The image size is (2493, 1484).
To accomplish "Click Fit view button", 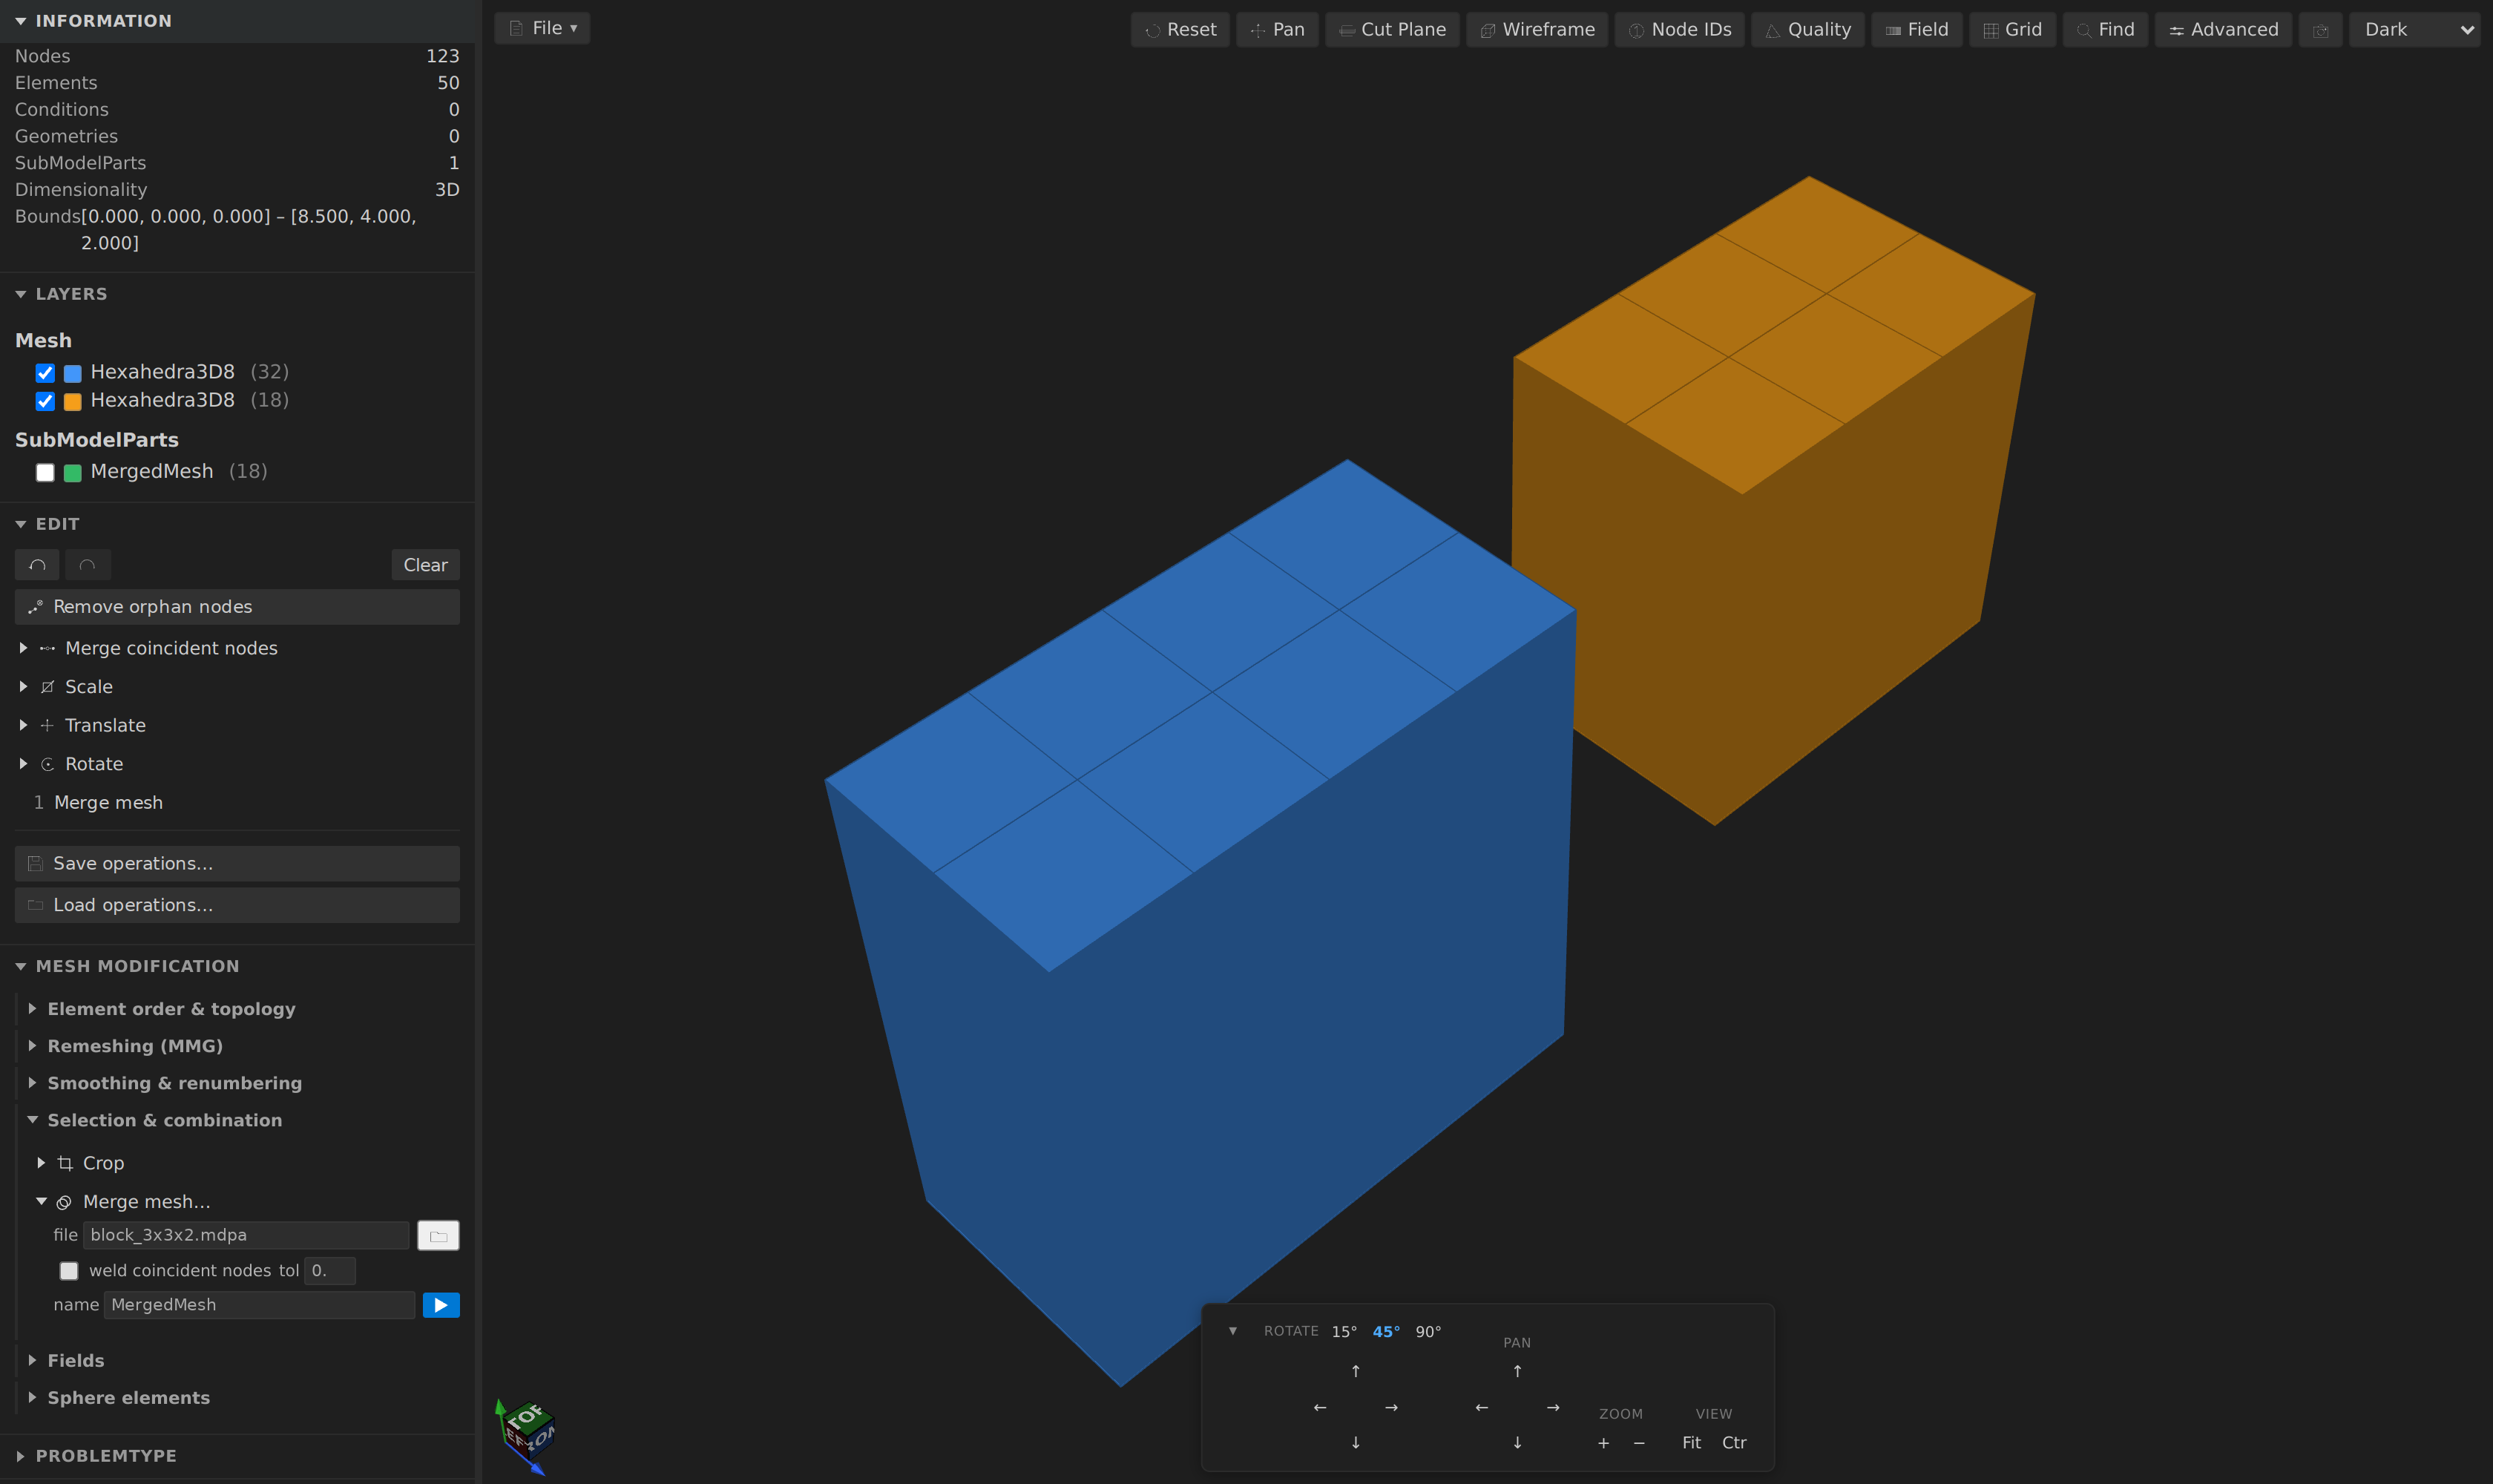I will (x=1691, y=1443).
